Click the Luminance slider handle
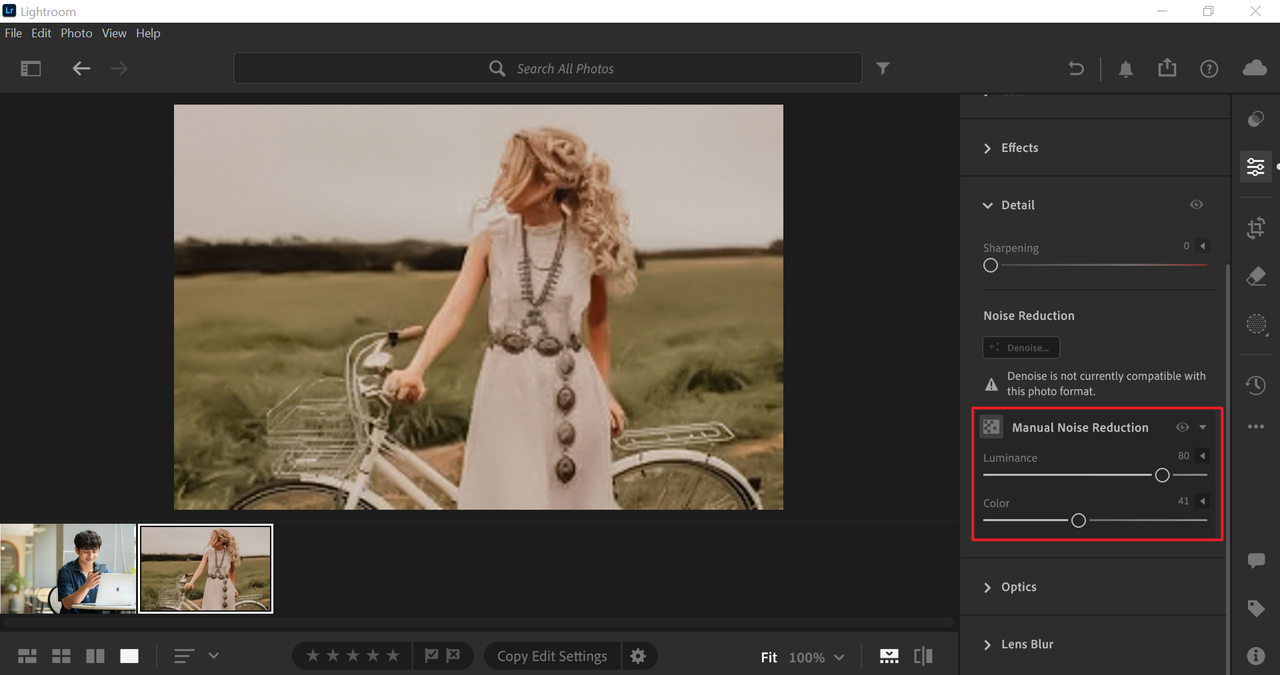Screen dimensions: 1280x675 point(1162,475)
